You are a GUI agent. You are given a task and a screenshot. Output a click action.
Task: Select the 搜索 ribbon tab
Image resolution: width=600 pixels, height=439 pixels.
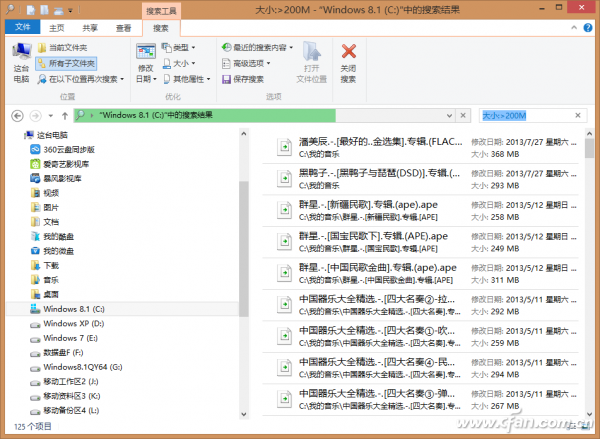(161, 28)
